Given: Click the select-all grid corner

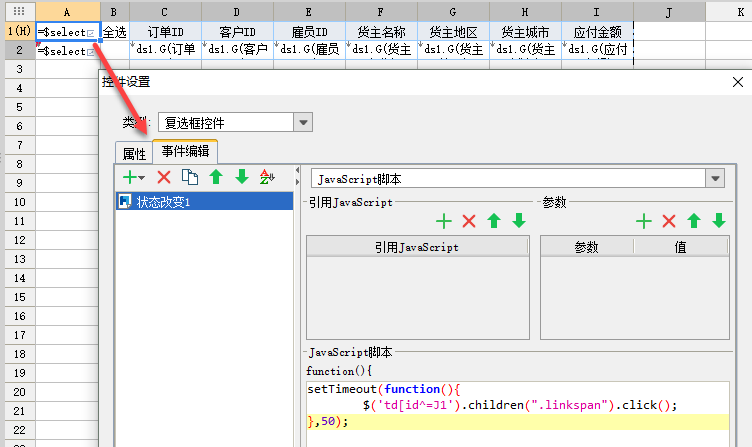Looking at the screenshot, I should pos(19,11).
